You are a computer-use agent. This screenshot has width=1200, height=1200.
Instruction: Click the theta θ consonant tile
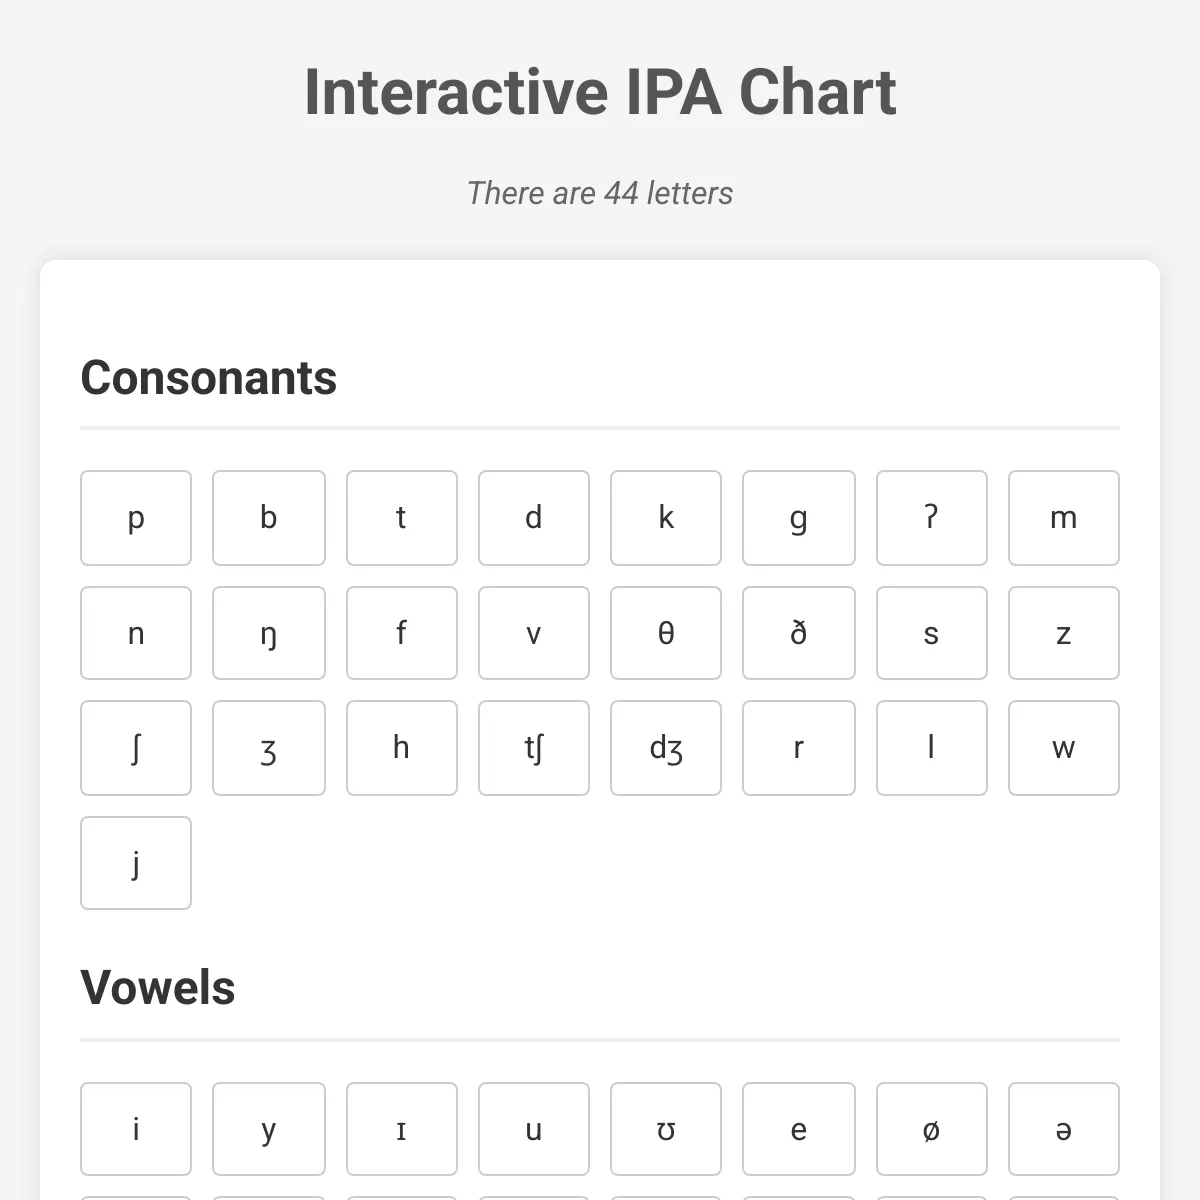click(x=665, y=633)
